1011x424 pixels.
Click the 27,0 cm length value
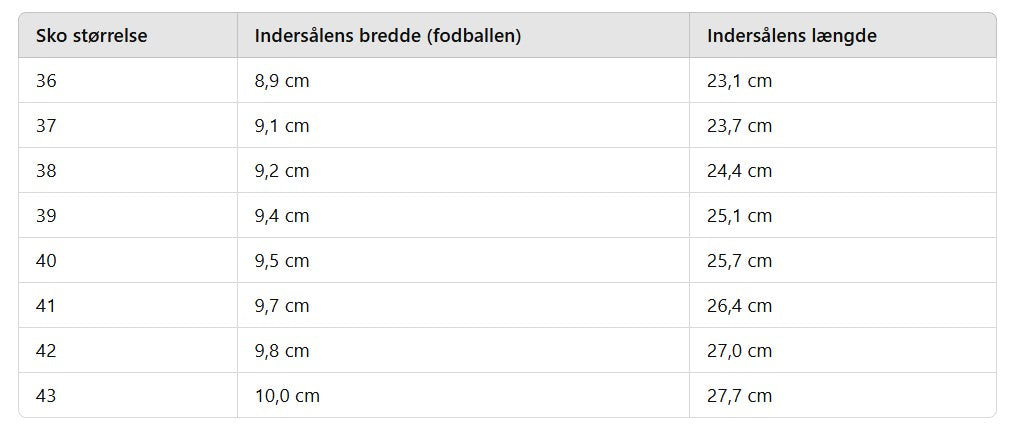739,351
